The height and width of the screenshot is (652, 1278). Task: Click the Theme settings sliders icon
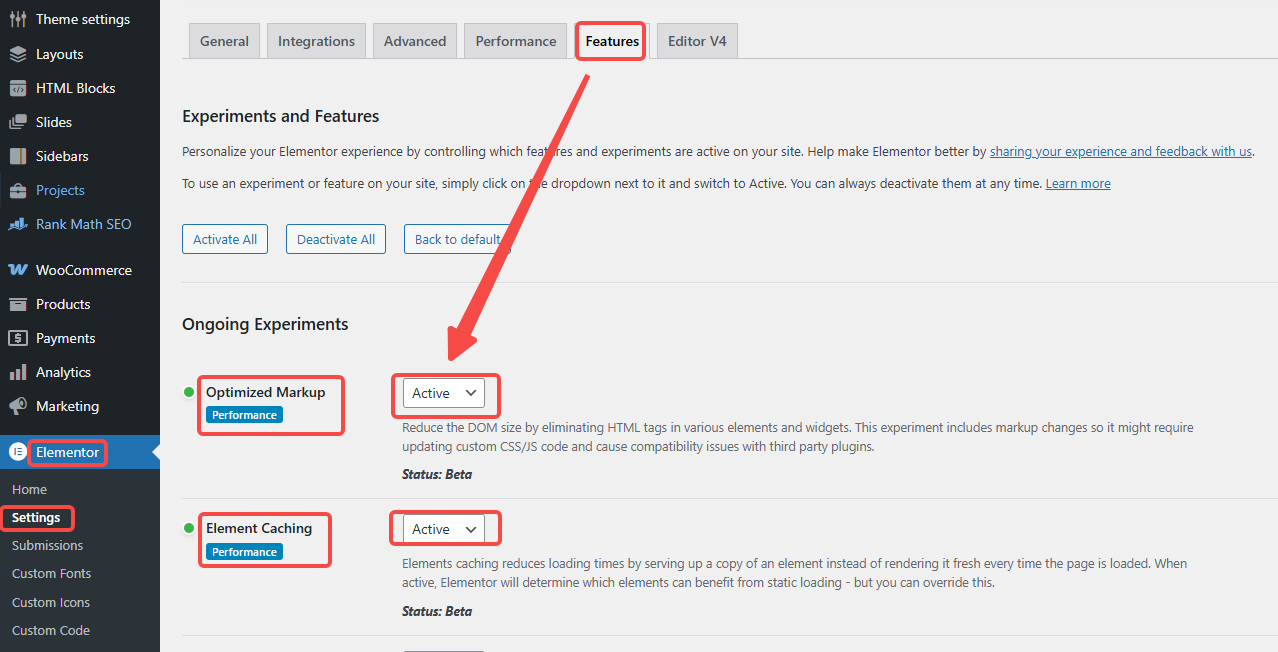click(18, 20)
